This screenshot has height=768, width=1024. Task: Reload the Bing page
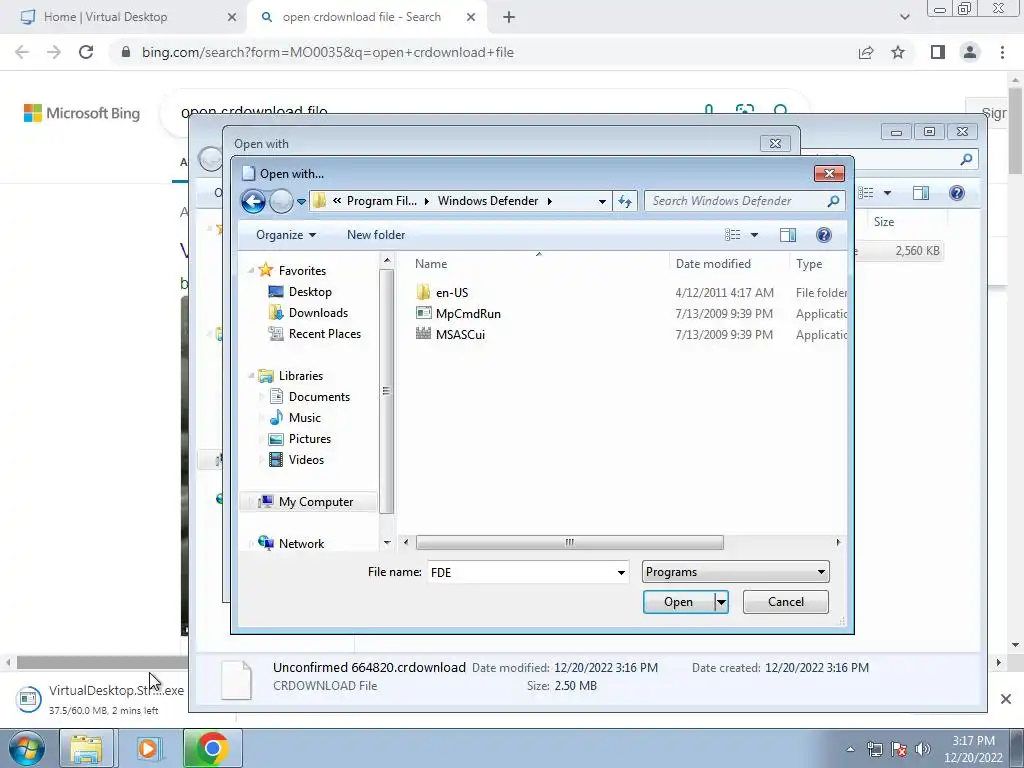(x=86, y=52)
